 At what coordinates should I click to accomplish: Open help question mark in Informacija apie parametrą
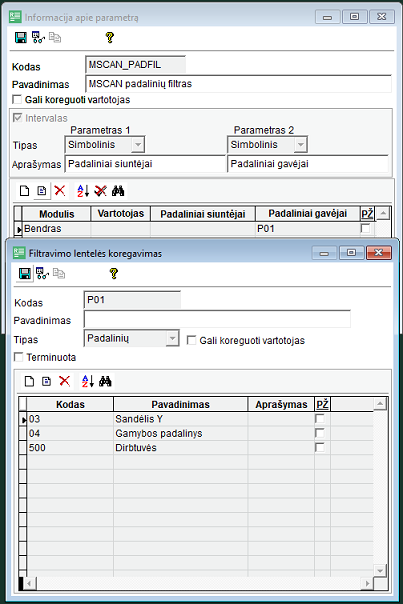(x=110, y=37)
